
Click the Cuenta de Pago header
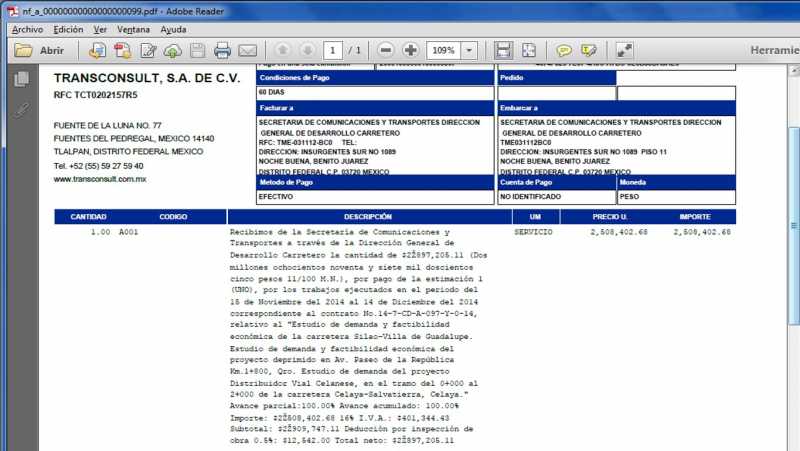[557, 183]
